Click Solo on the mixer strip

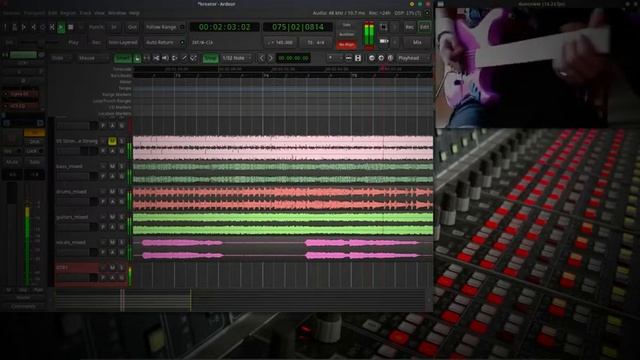point(34,162)
